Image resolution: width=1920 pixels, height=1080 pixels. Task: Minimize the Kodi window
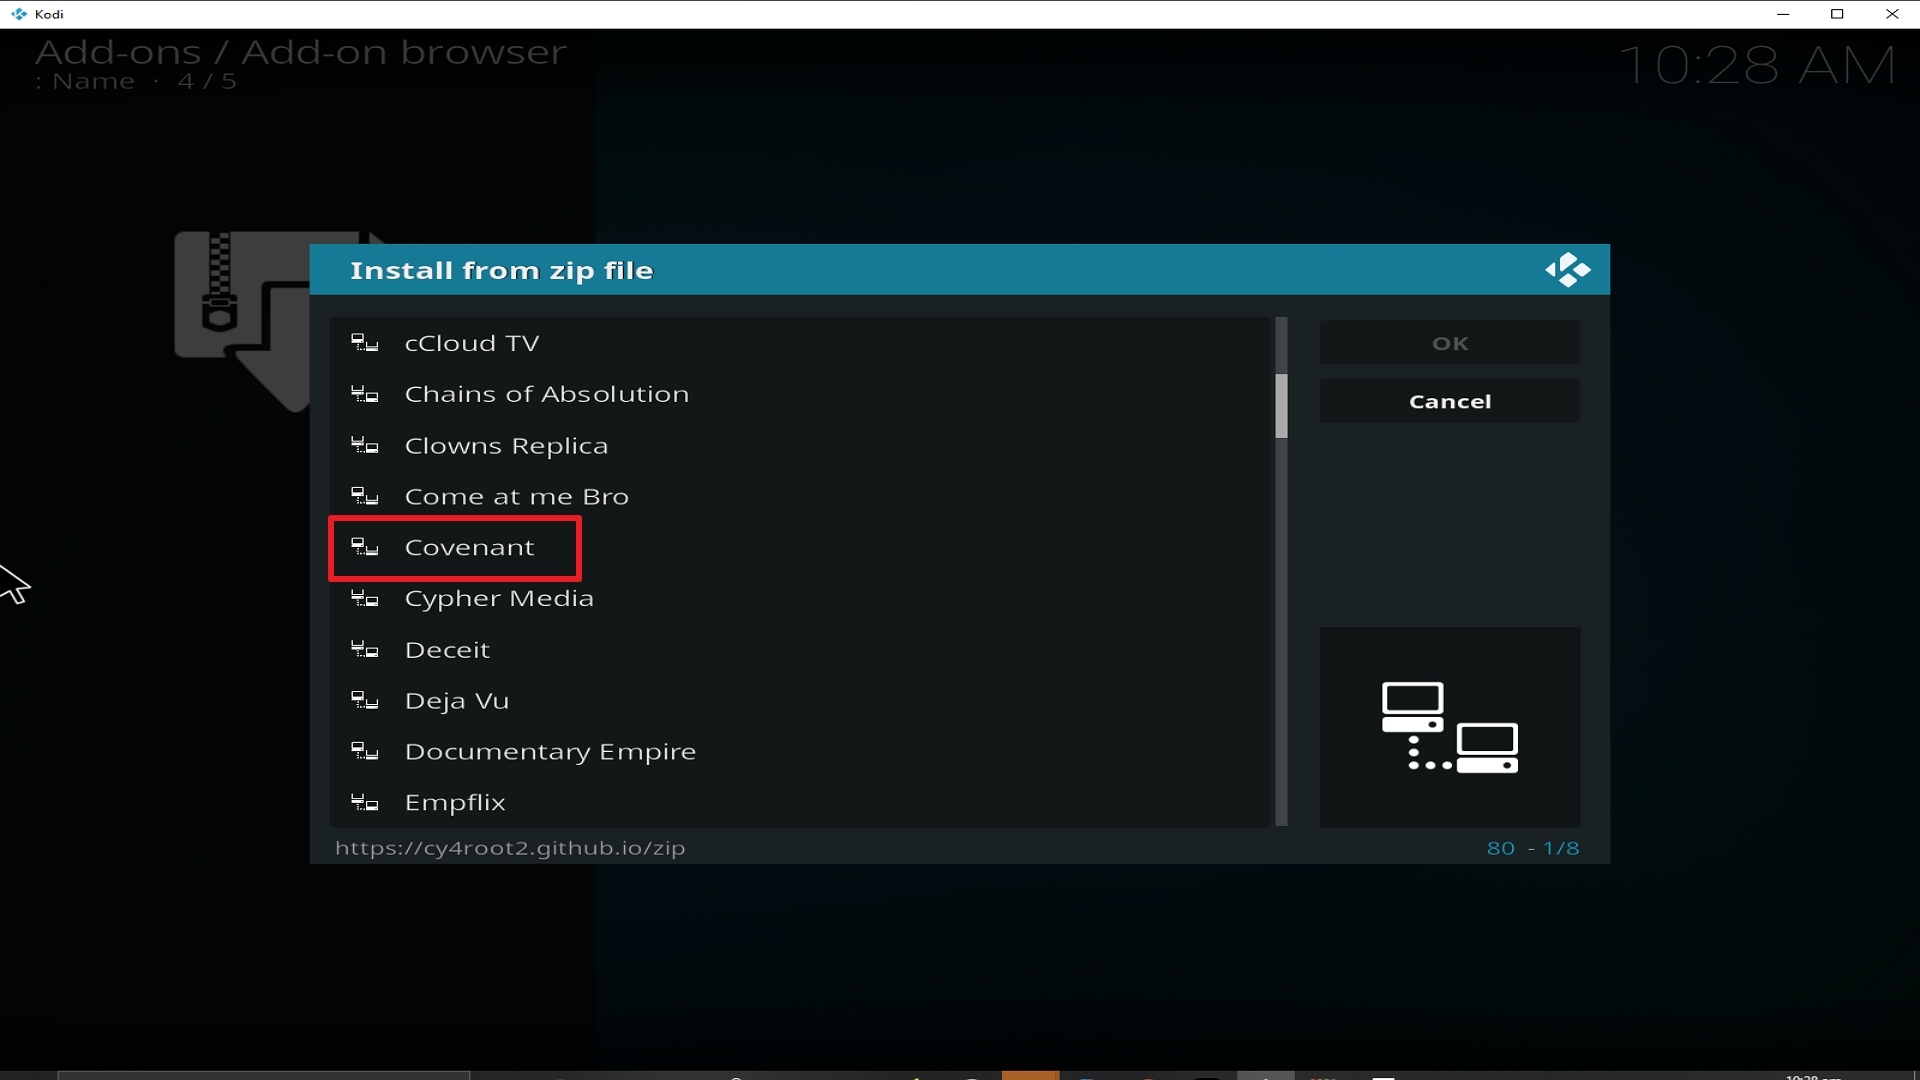click(x=1783, y=14)
